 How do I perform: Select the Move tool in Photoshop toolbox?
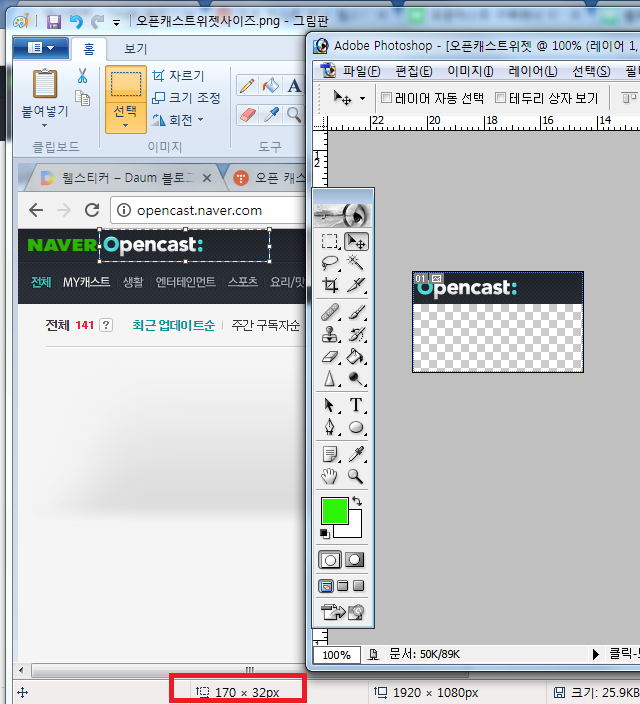coord(356,241)
